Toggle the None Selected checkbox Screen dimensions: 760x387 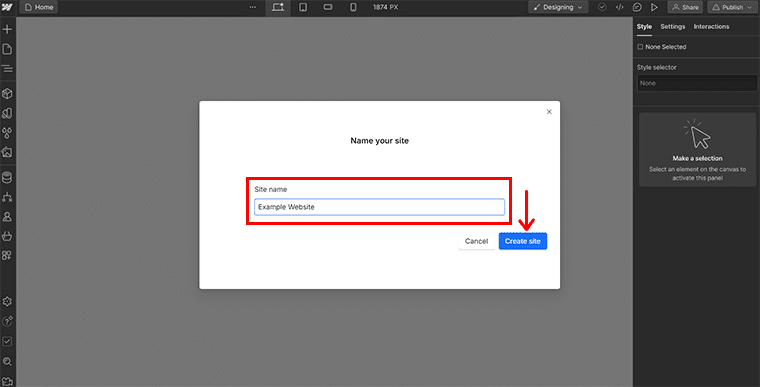[x=640, y=47]
